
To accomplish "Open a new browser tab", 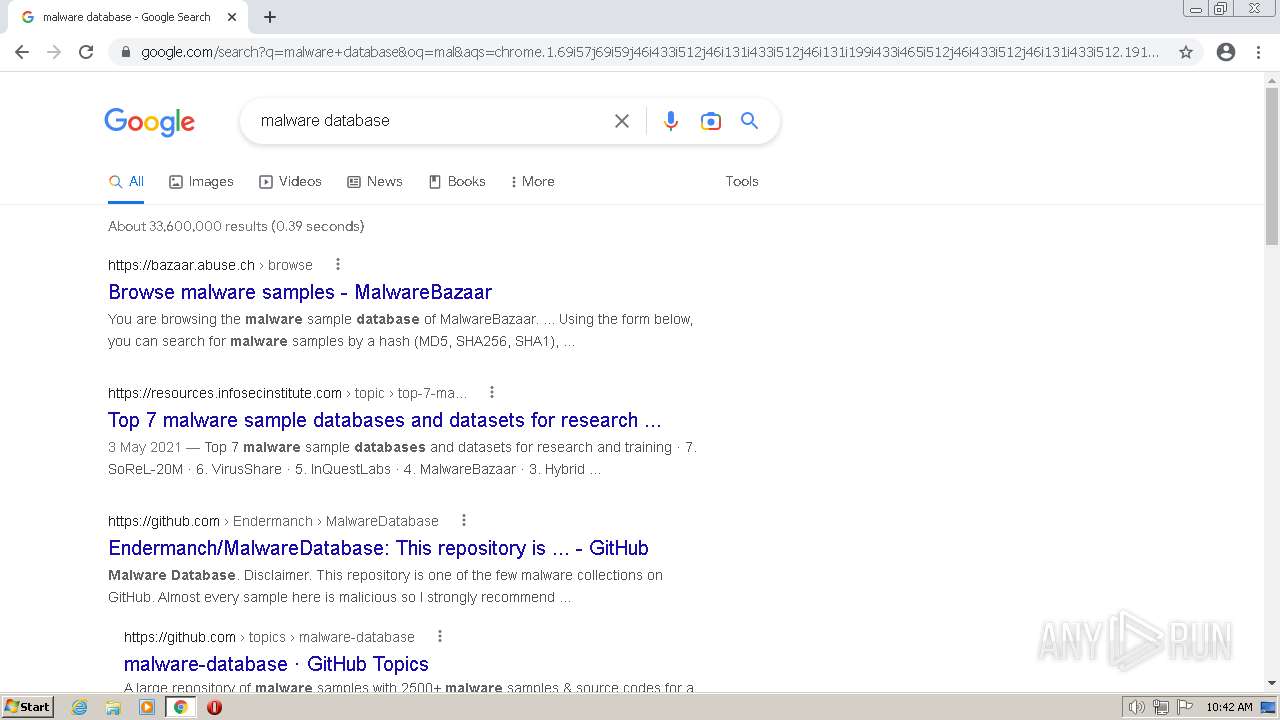I will (270, 17).
